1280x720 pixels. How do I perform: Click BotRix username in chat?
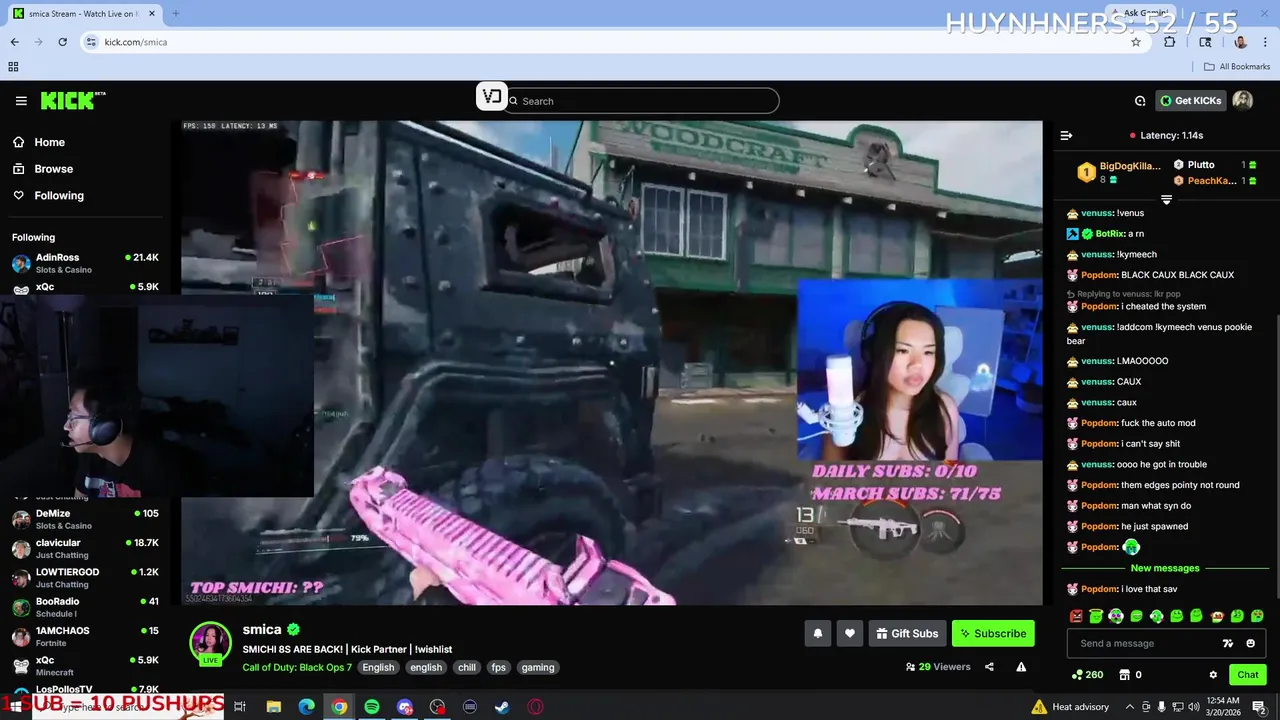pos(1110,234)
